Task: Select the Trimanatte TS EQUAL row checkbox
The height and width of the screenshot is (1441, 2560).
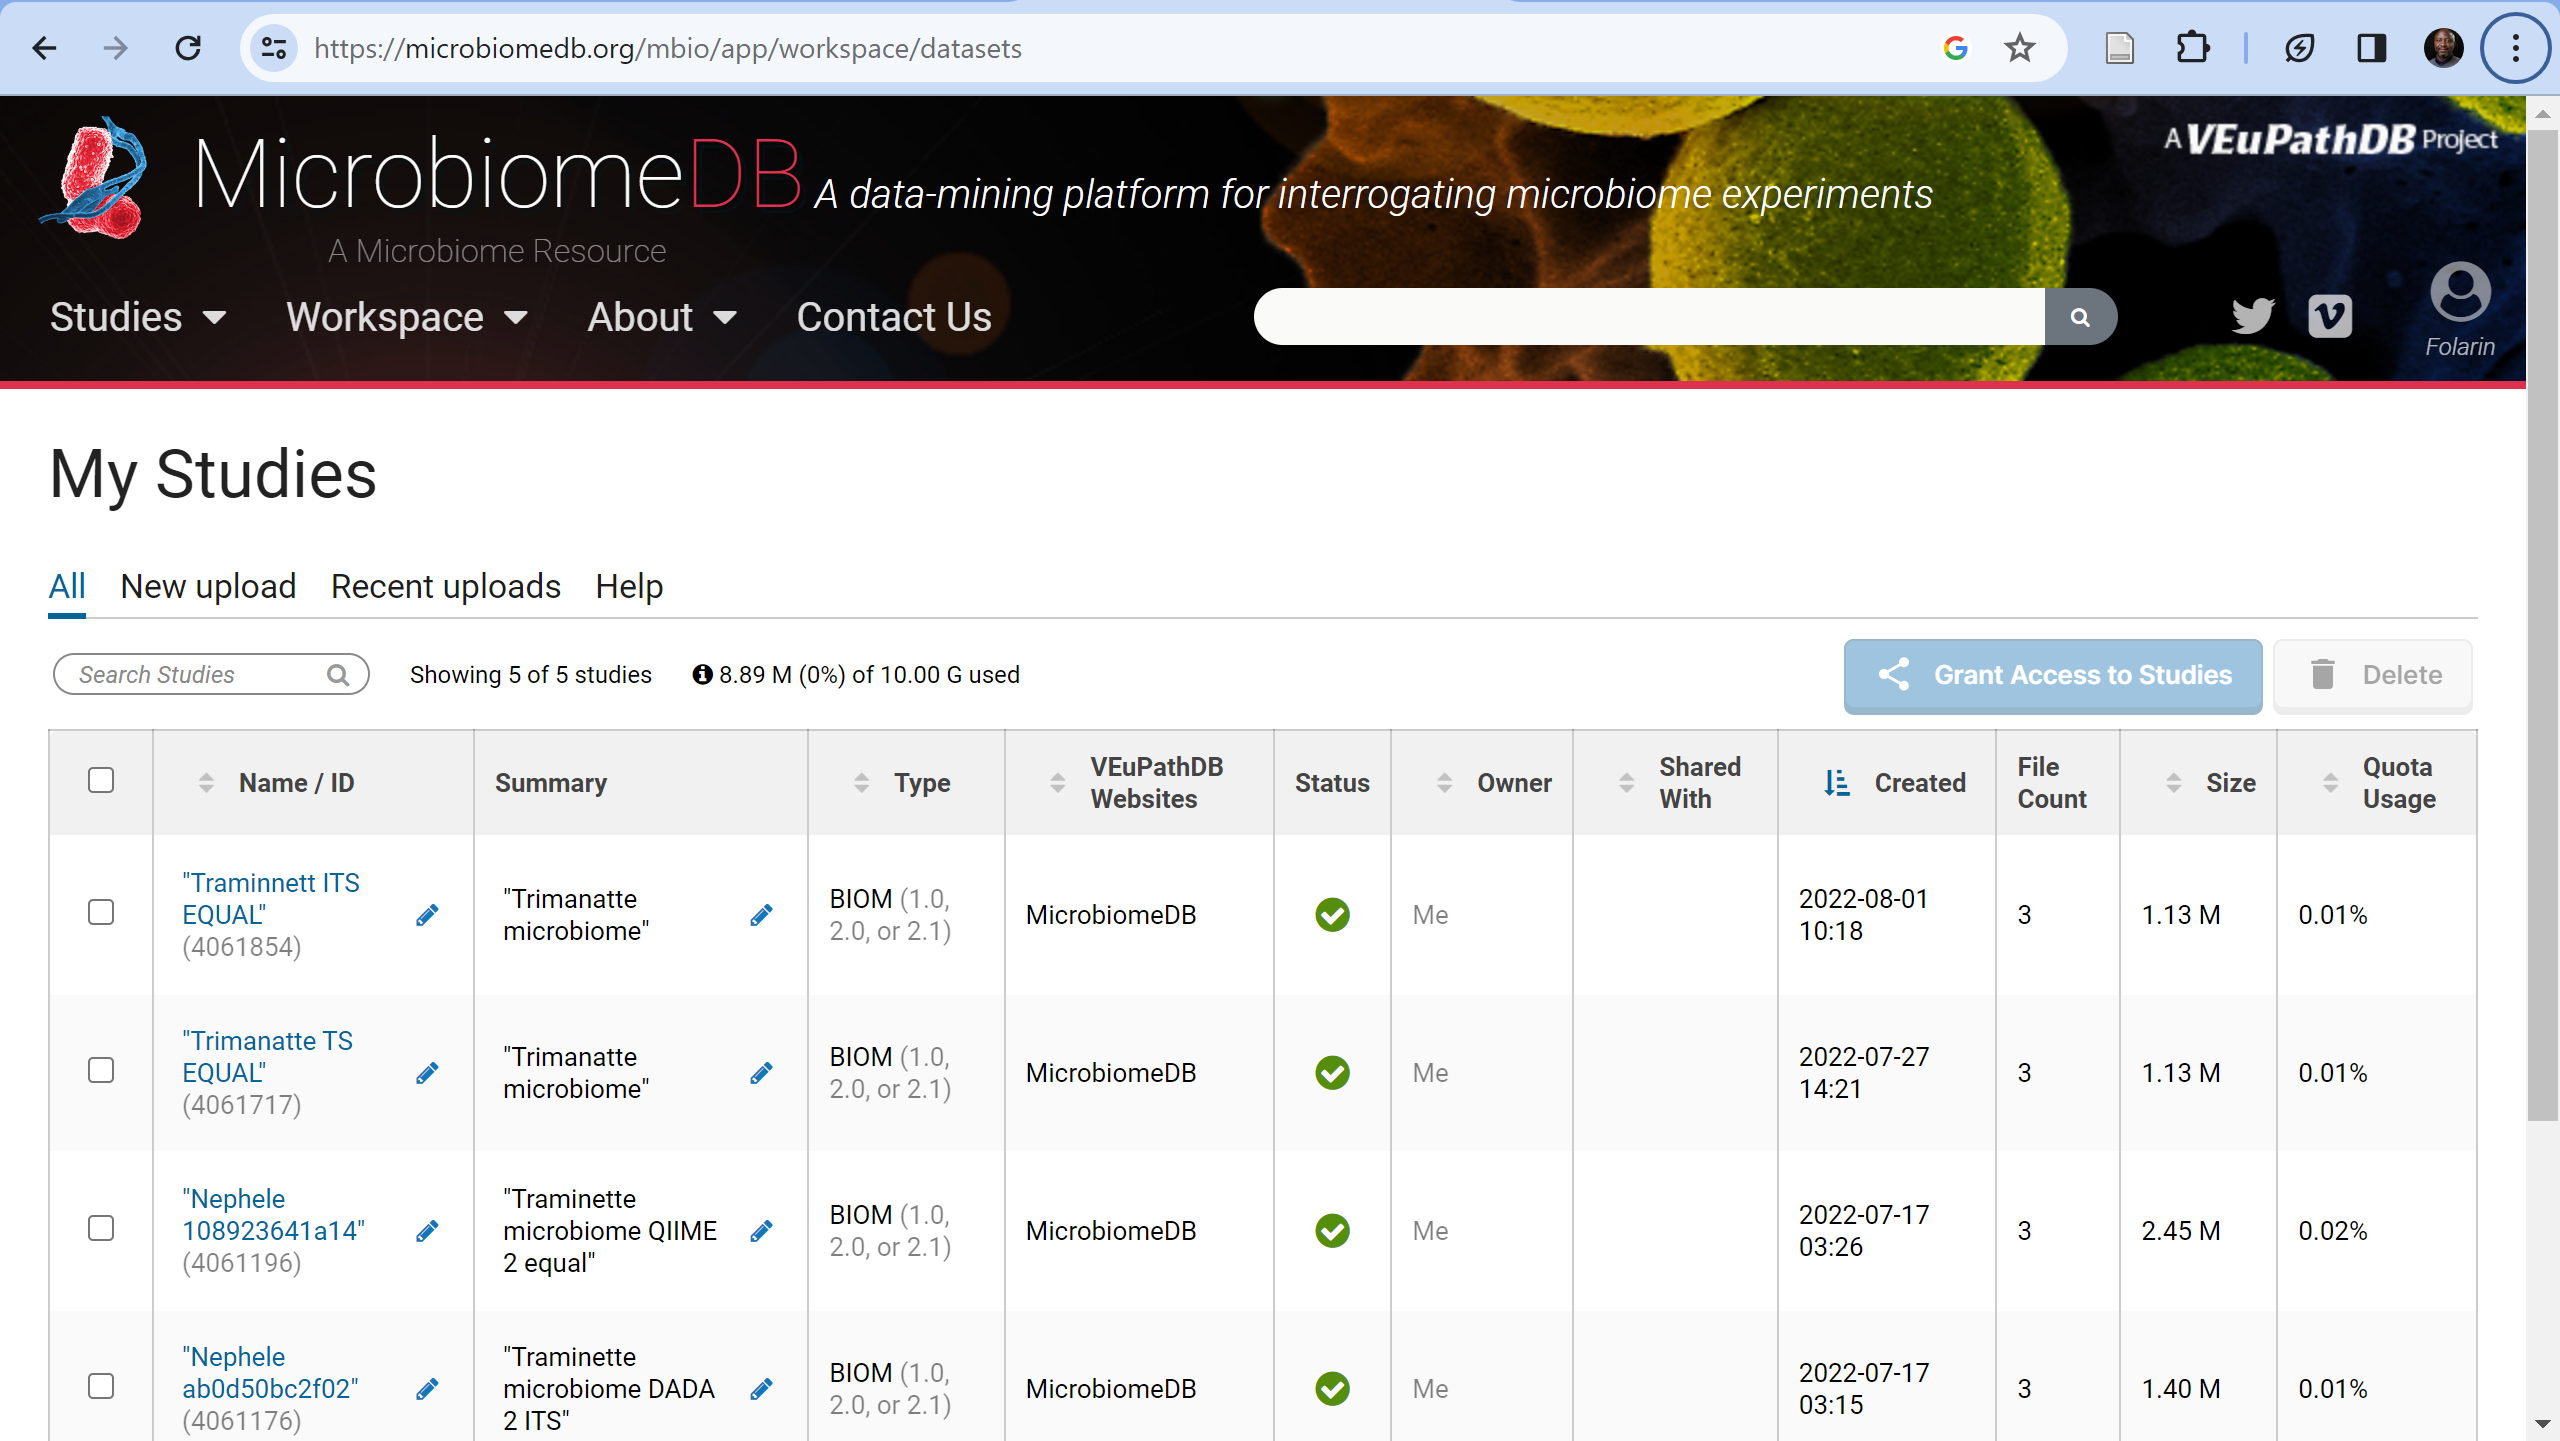Action: tap(101, 1071)
